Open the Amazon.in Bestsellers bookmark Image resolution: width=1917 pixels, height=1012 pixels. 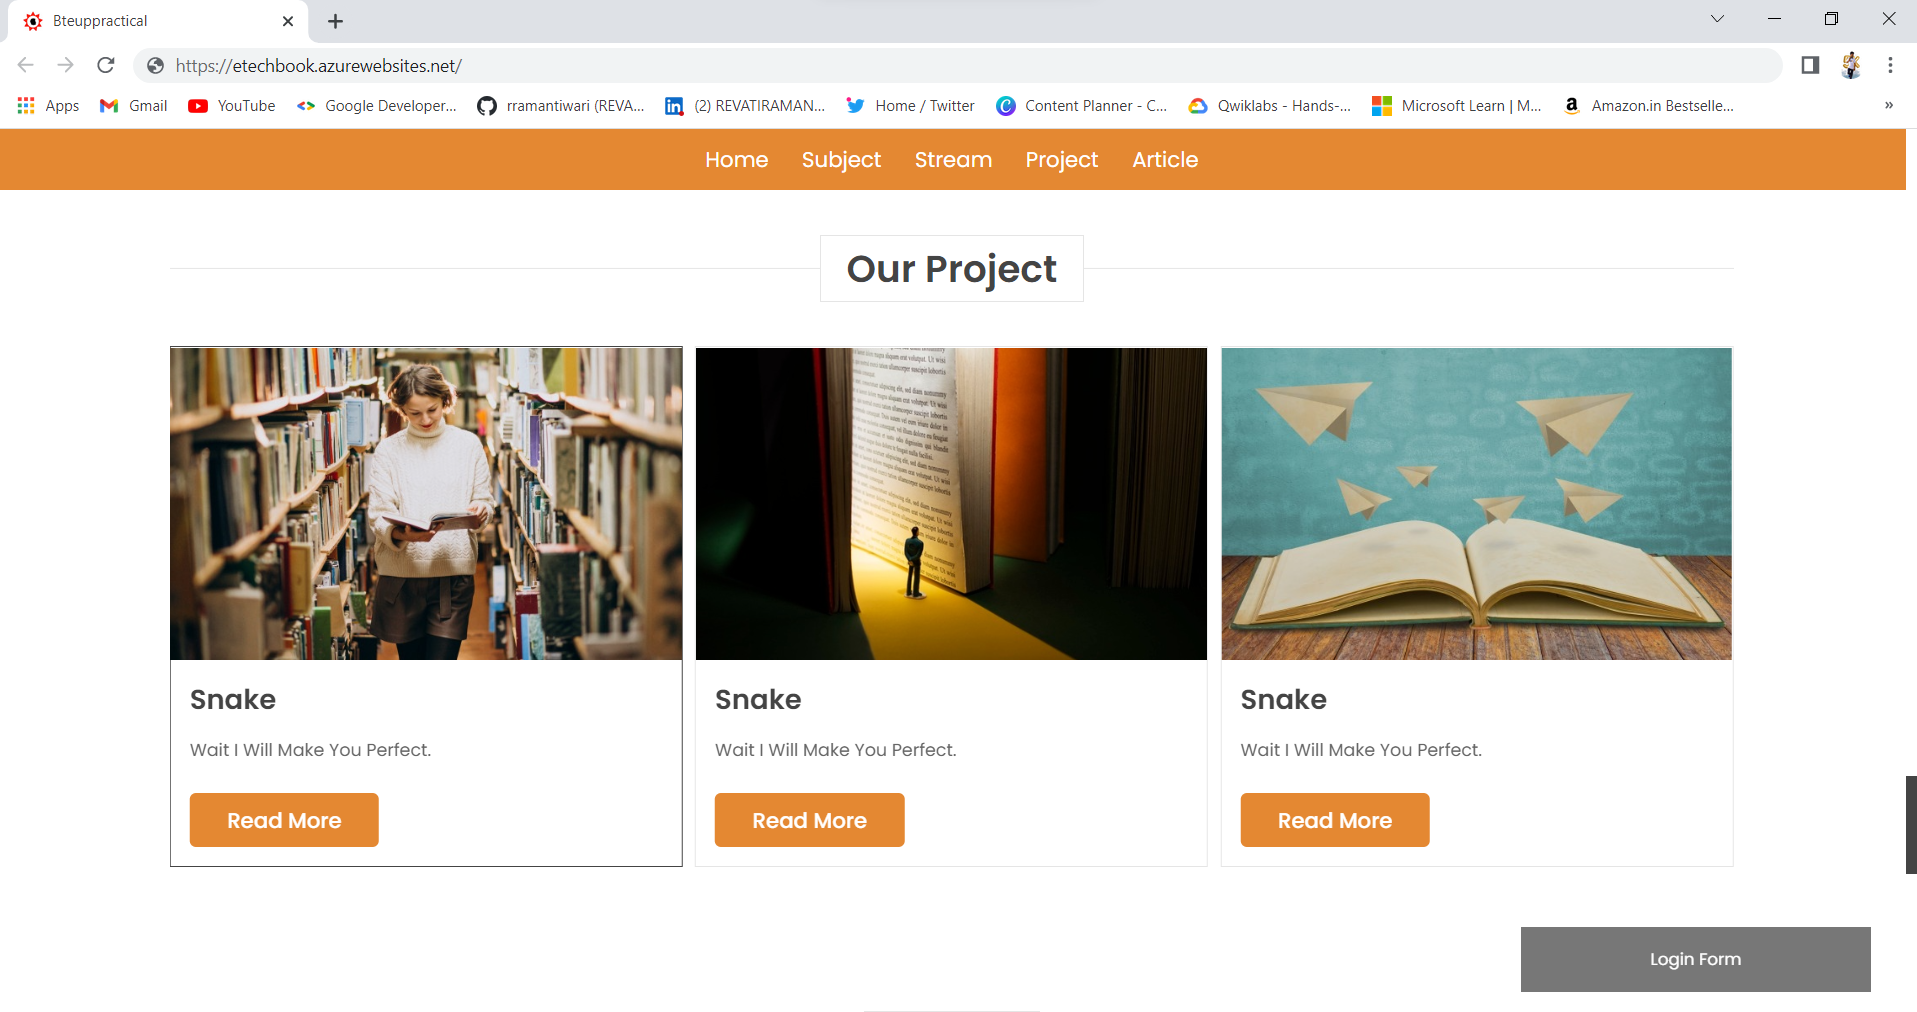[1649, 105]
